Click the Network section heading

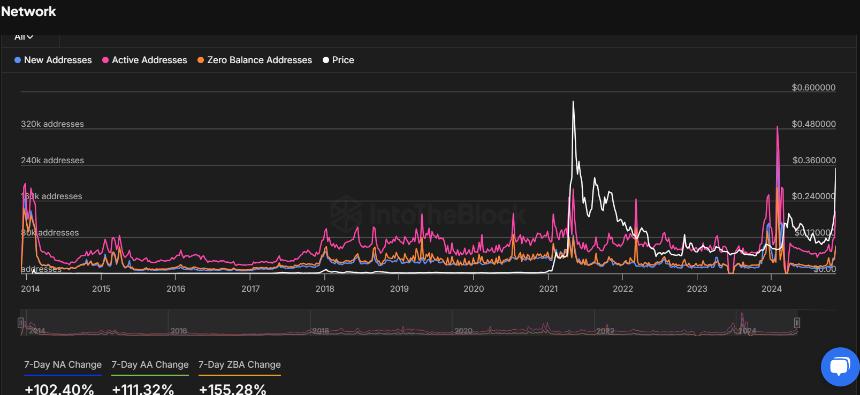point(29,11)
